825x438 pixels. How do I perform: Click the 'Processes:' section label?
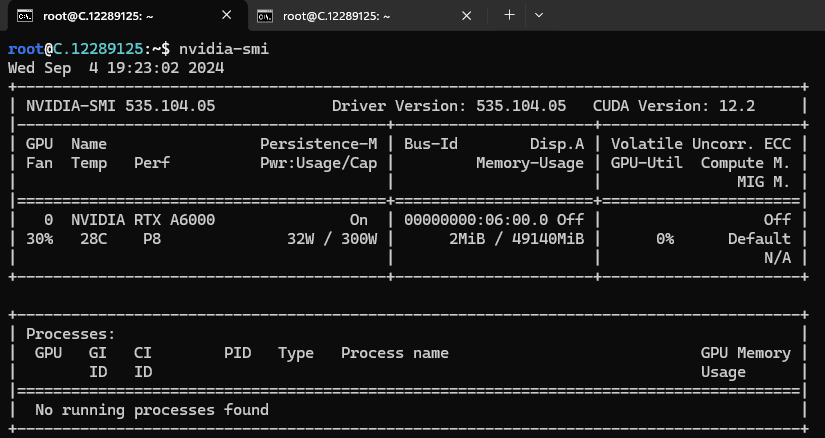71,334
